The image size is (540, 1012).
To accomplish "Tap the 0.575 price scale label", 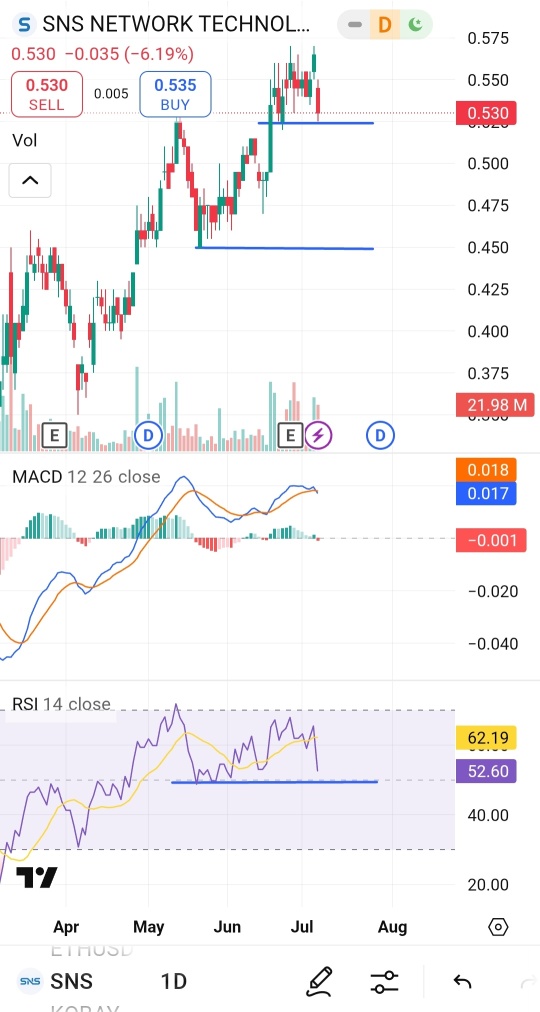I will (x=488, y=38).
